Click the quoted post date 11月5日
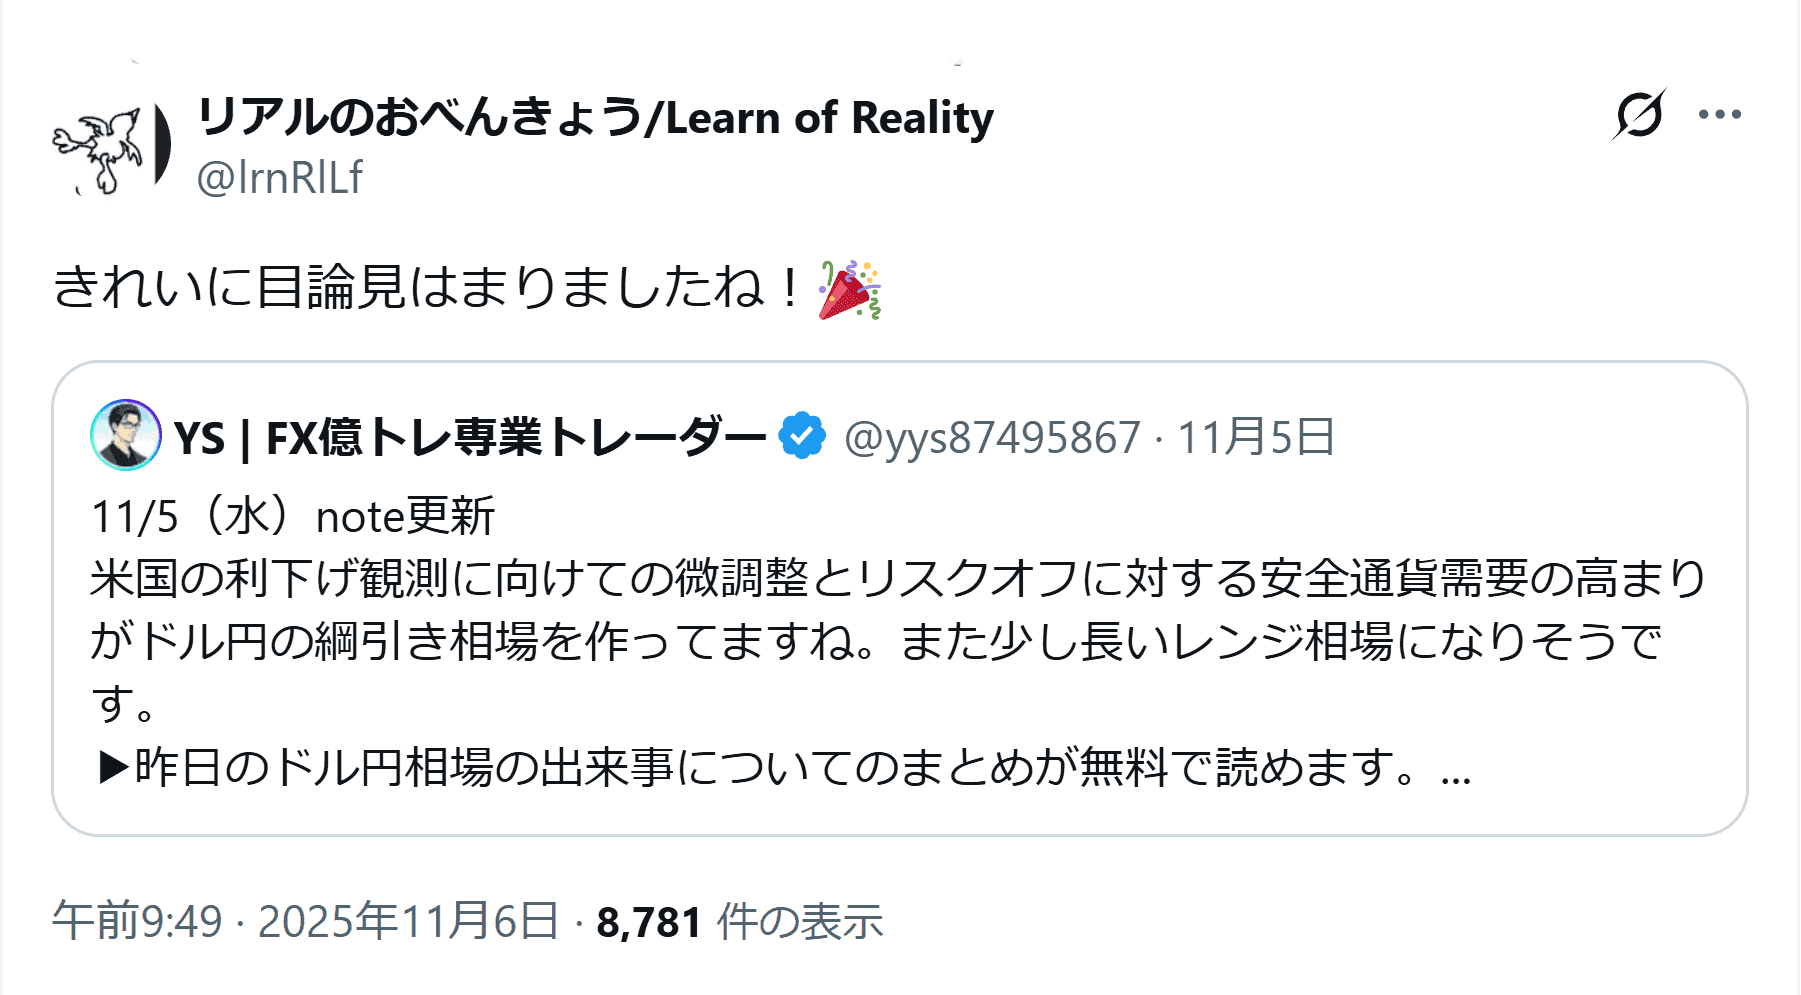The image size is (1801, 995). pyautogui.click(x=1256, y=438)
